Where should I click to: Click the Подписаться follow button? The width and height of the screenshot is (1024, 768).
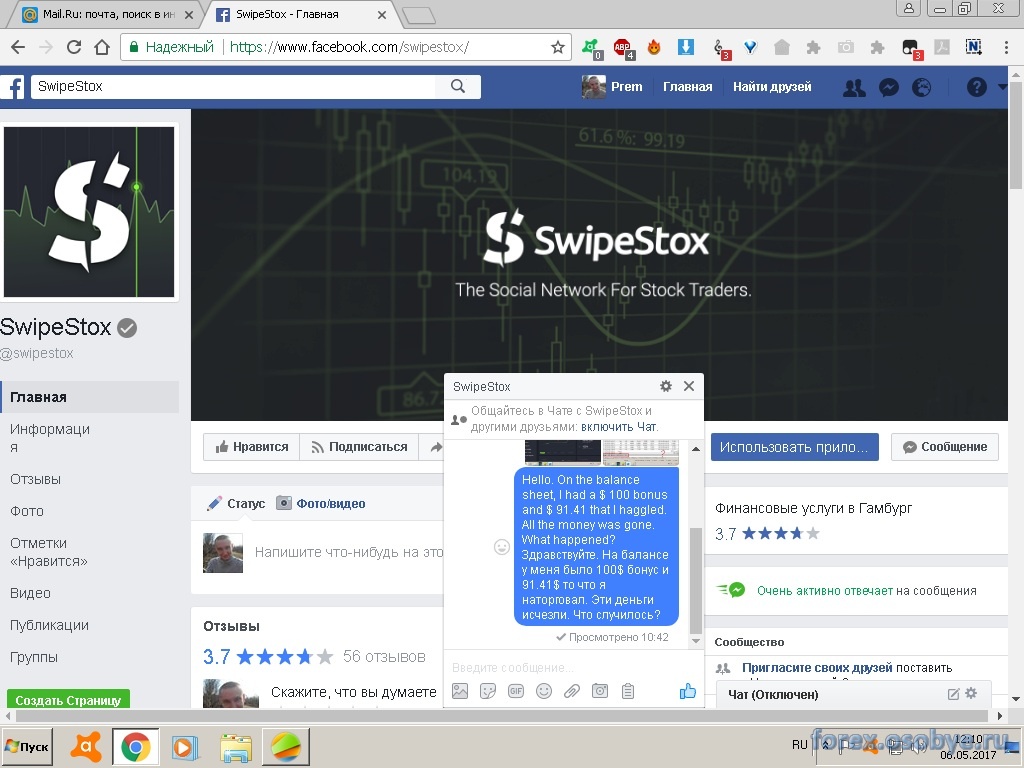tap(359, 447)
